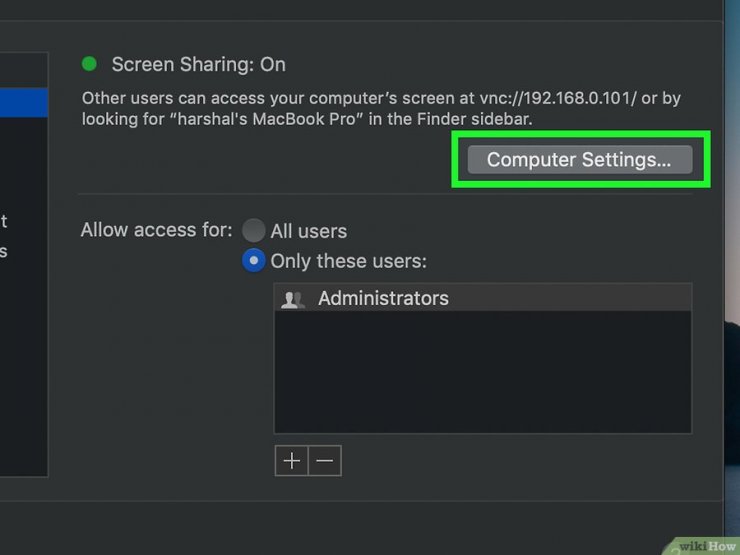Add a user with the plus button

click(291, 461)
